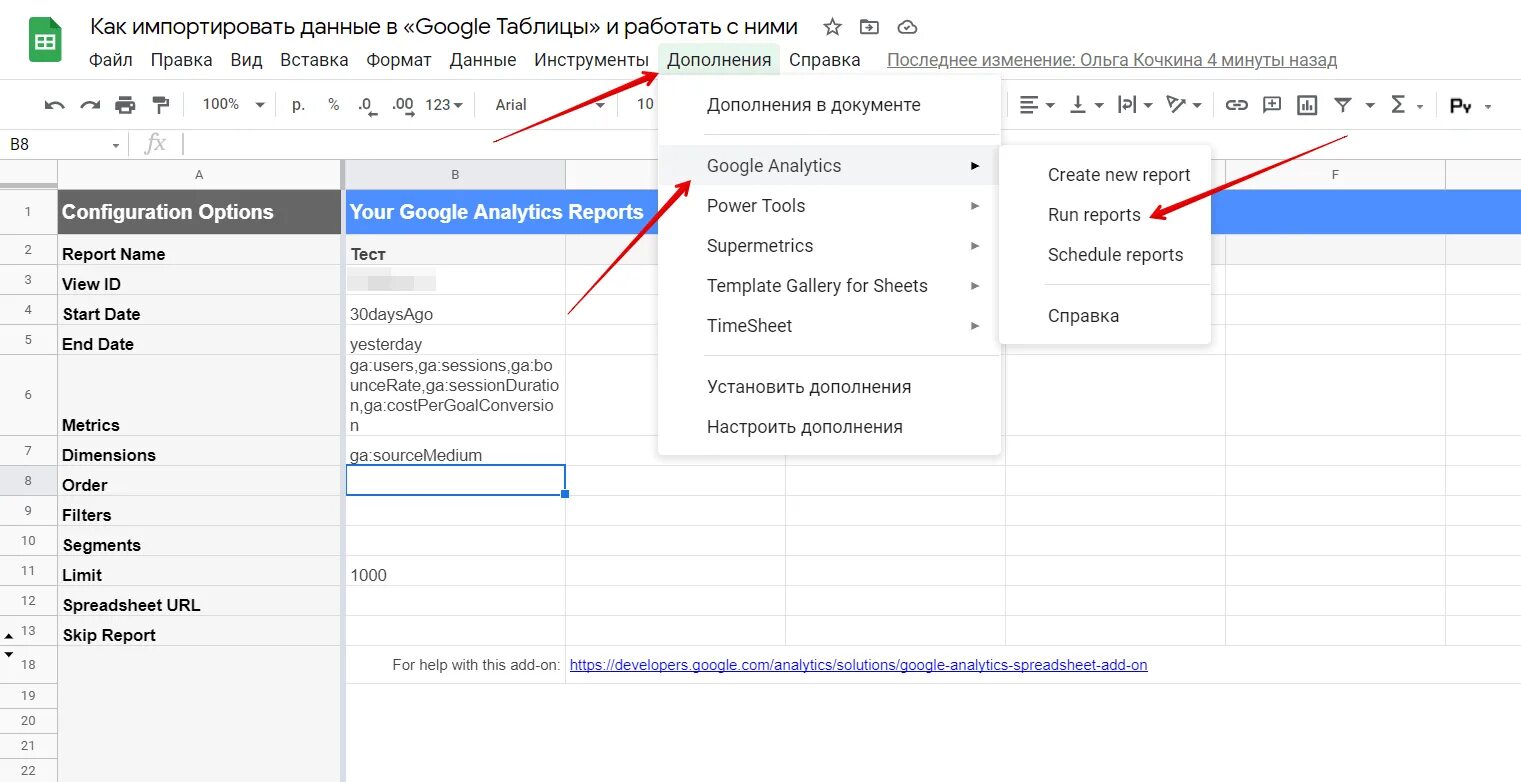Create a filter
Image resolution: width=1521 pixels, height=782 pixels.
(1343, 105)
